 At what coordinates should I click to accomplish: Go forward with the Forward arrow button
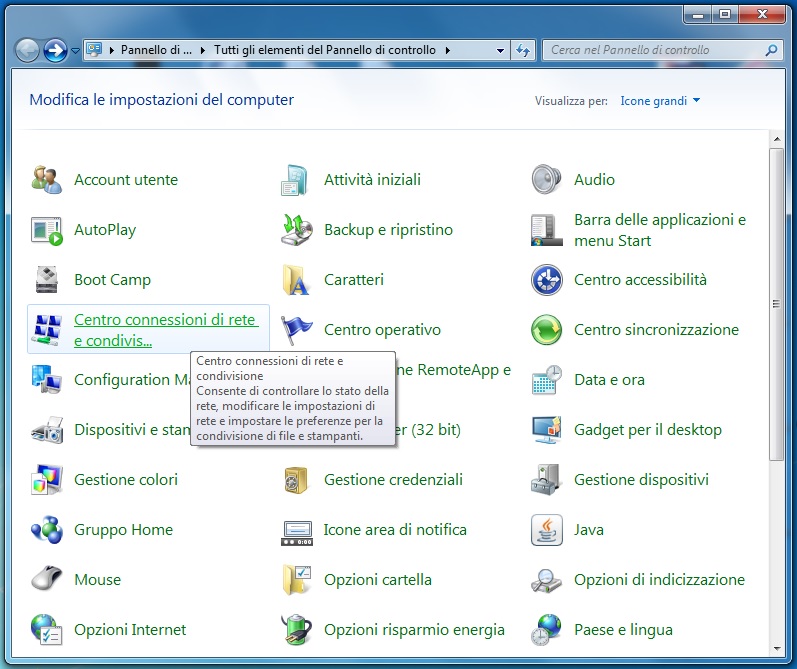pos(55,50)
